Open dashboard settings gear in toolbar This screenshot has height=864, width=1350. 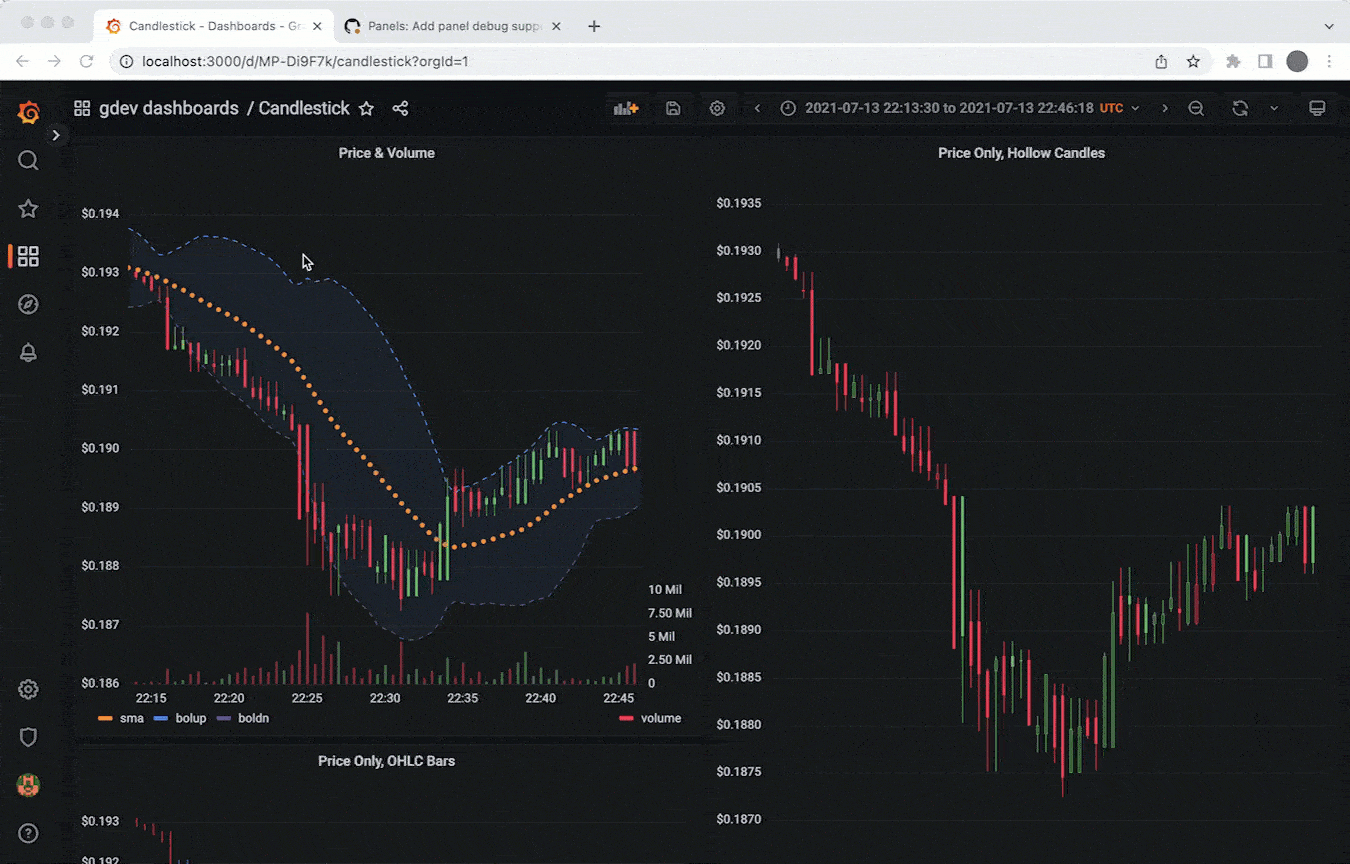coord(717,108)
